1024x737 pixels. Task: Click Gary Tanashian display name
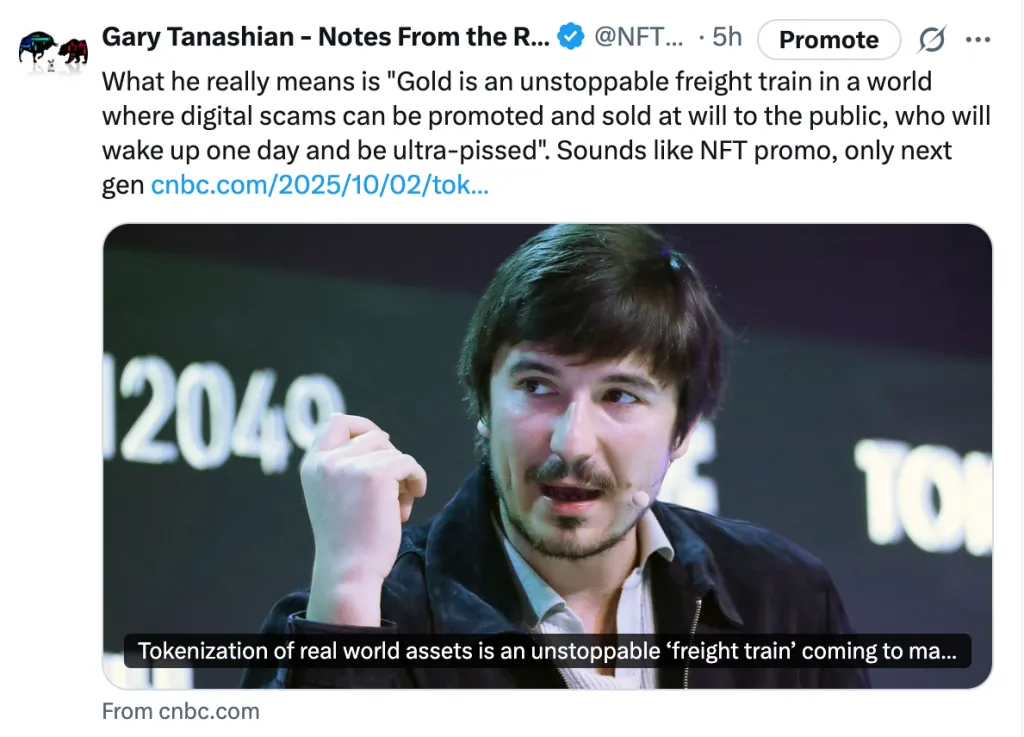(326, 38)
